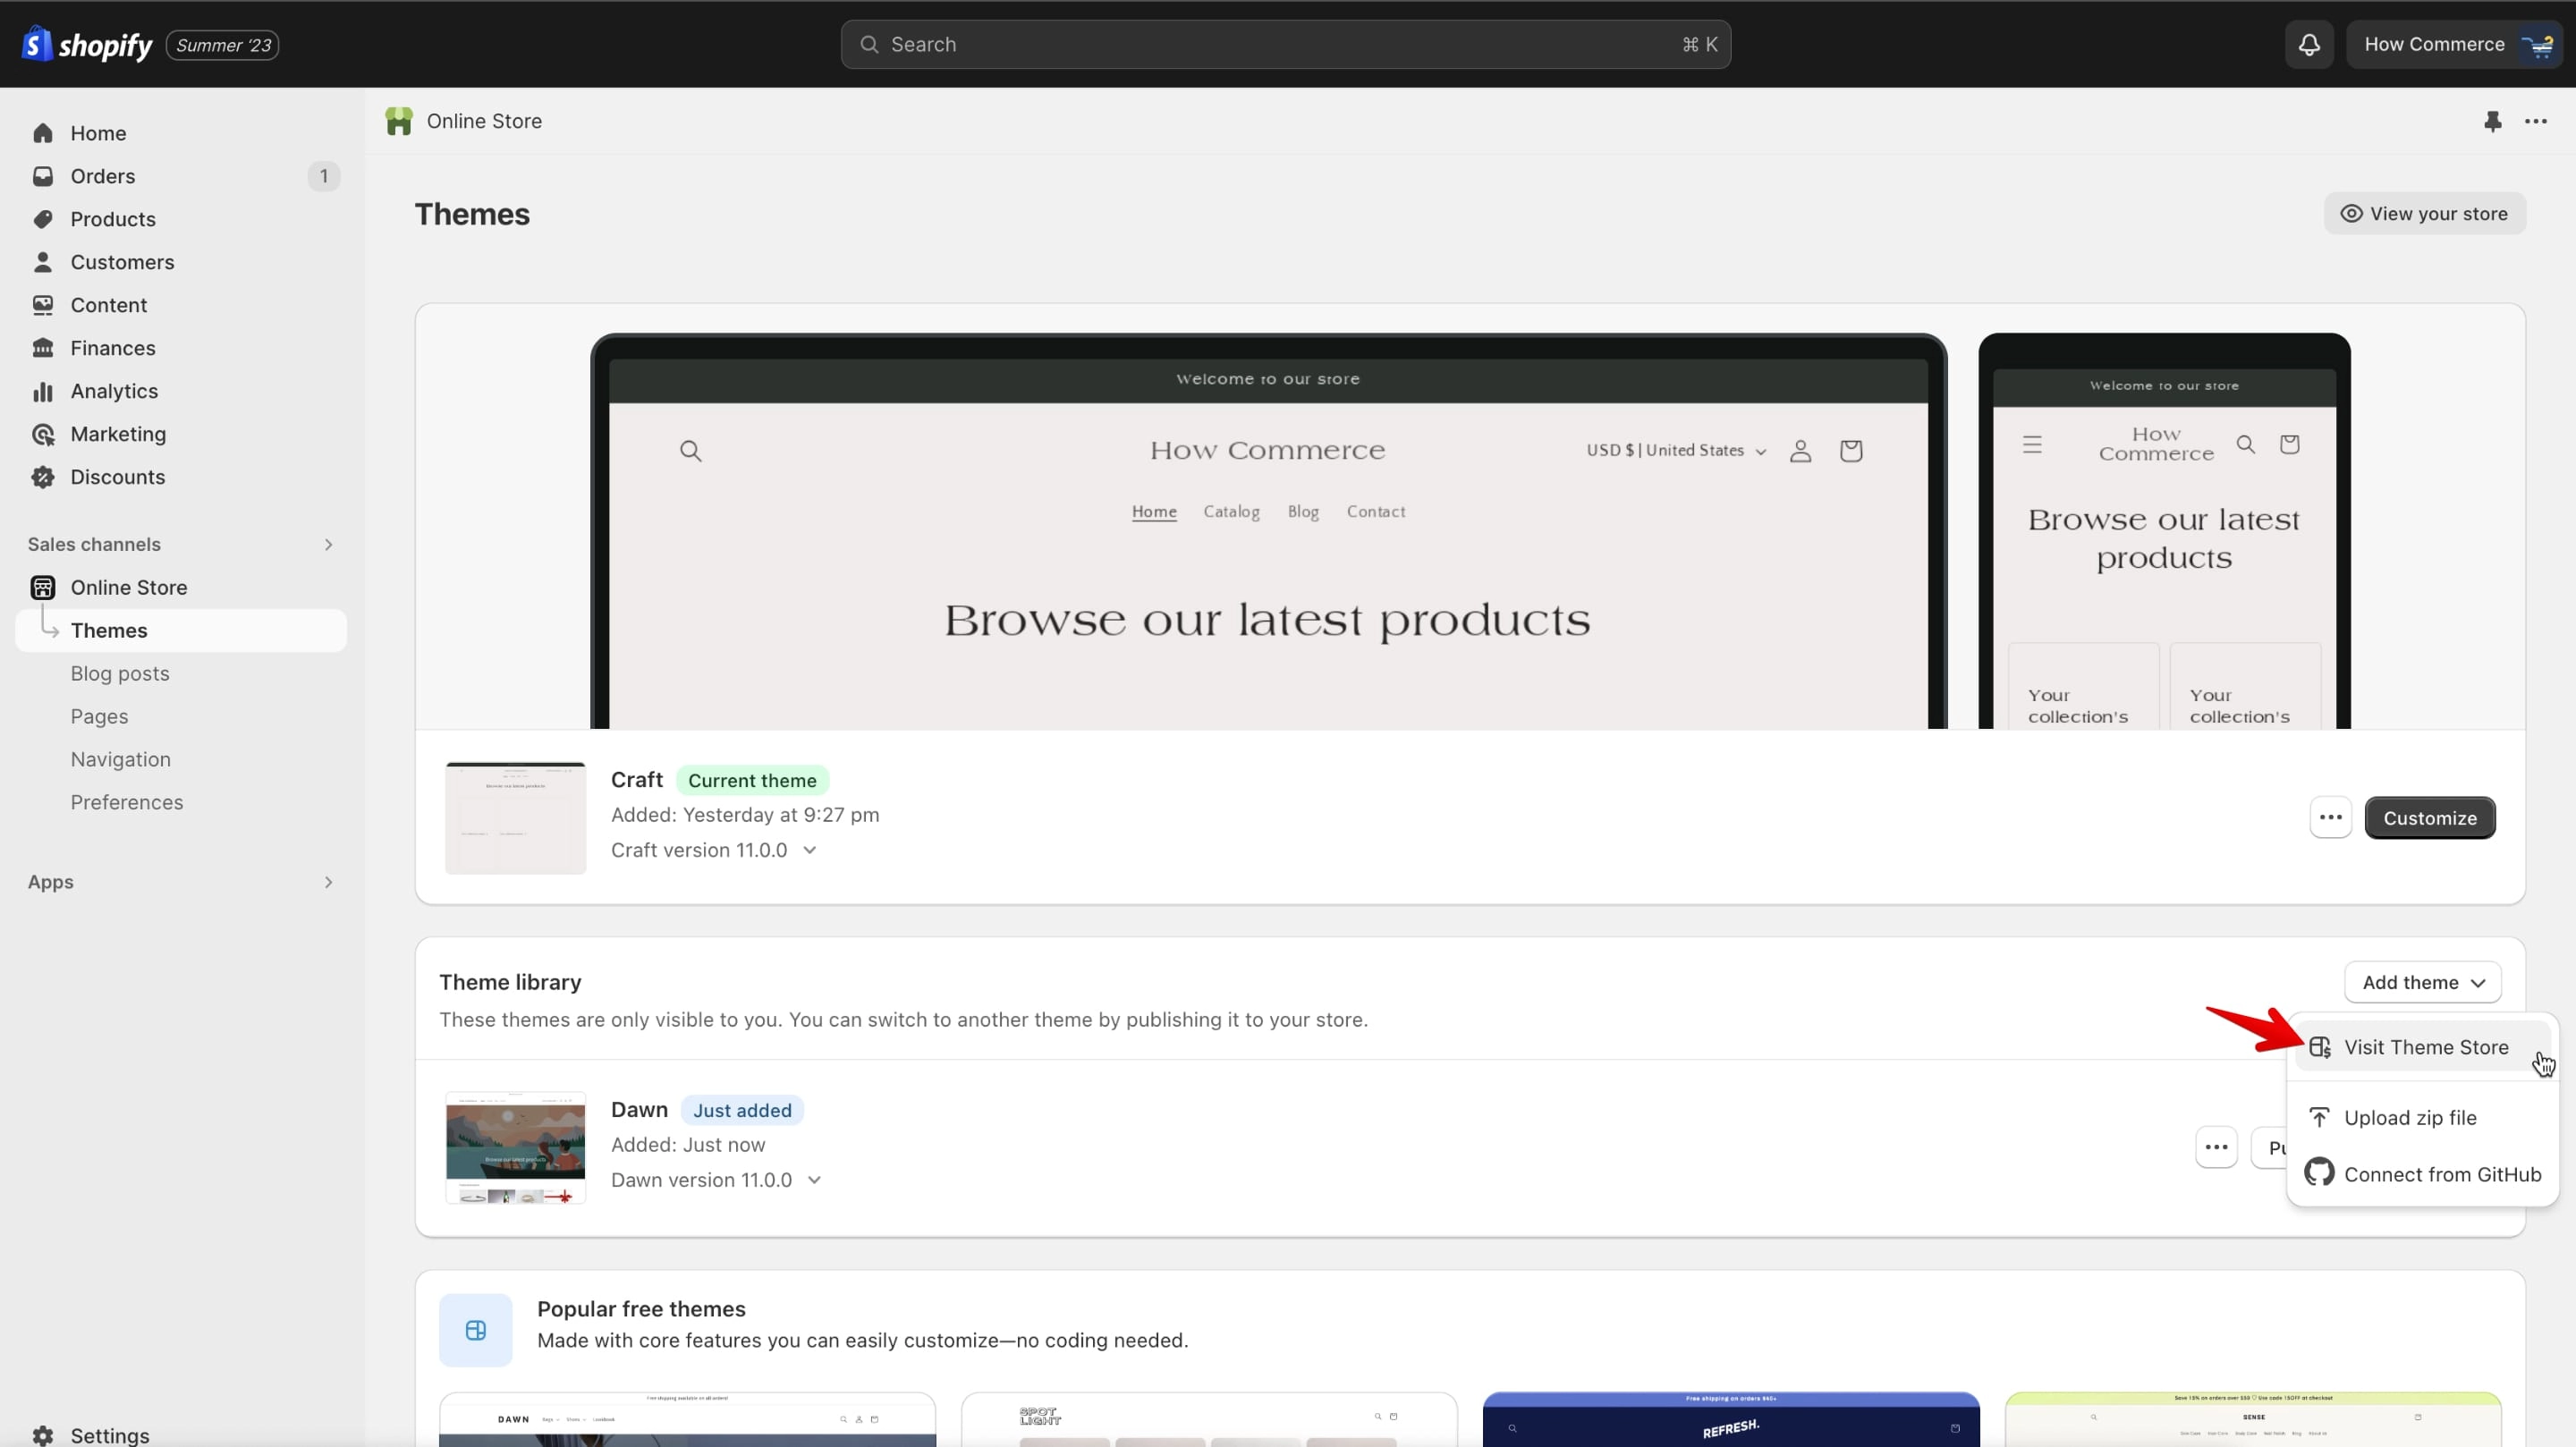The width and height of the screenshot is (2576, 1447).
Task: Click View your store button
Action: click(x=2424, y=213)
